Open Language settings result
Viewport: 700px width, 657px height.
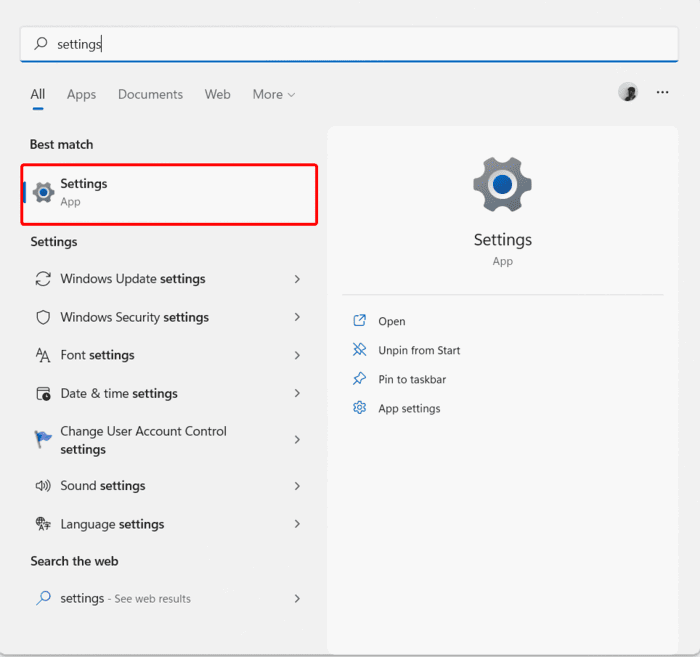[x=168, y=524]
